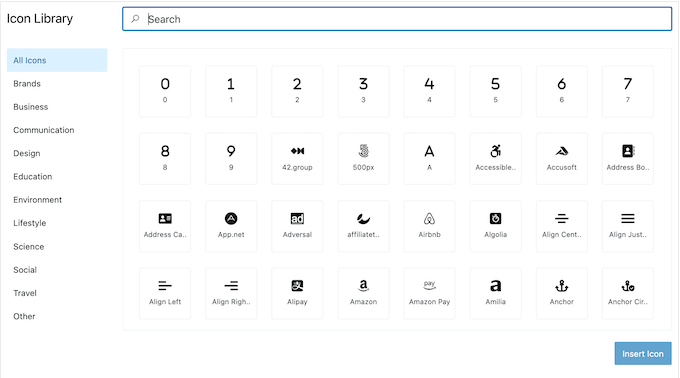Select the number 5 icon
The width and height of the screenshot is (680, 378).
pyautogui.click(x=495, y=91)
